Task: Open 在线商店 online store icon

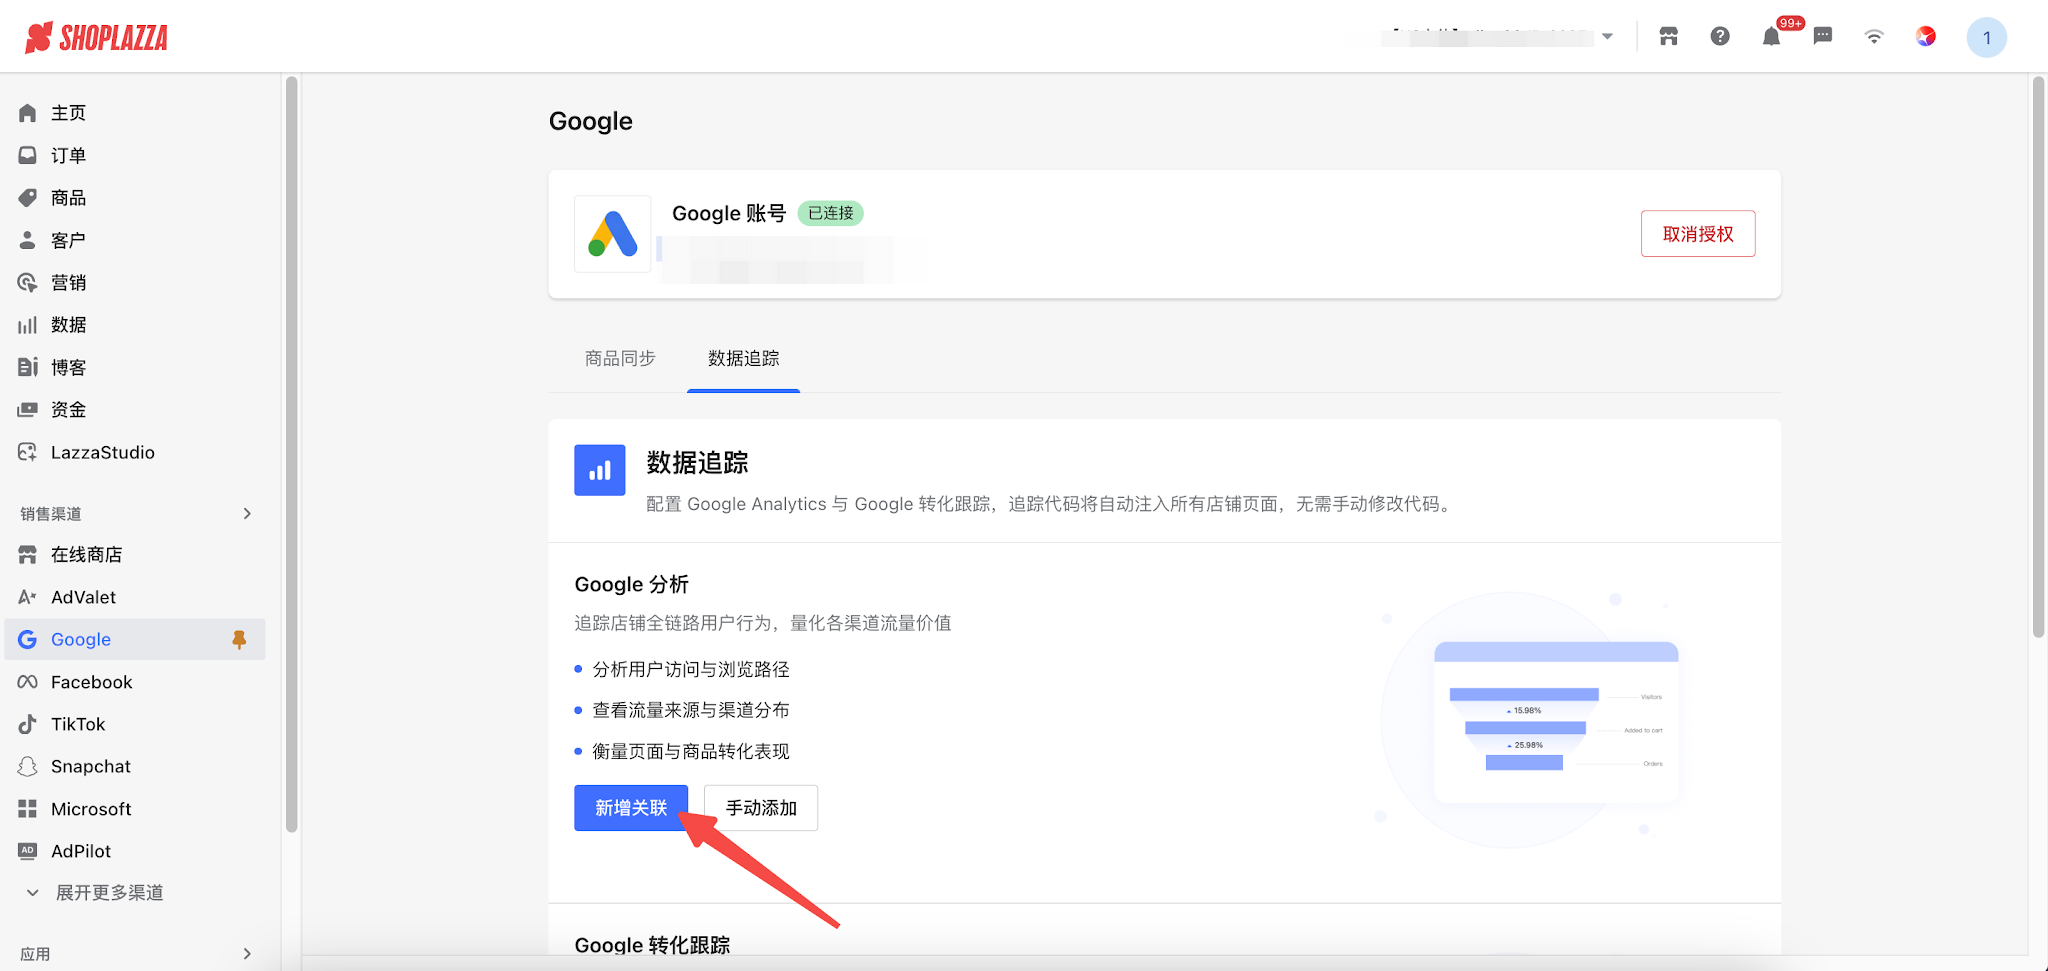Action: point(28,555)
